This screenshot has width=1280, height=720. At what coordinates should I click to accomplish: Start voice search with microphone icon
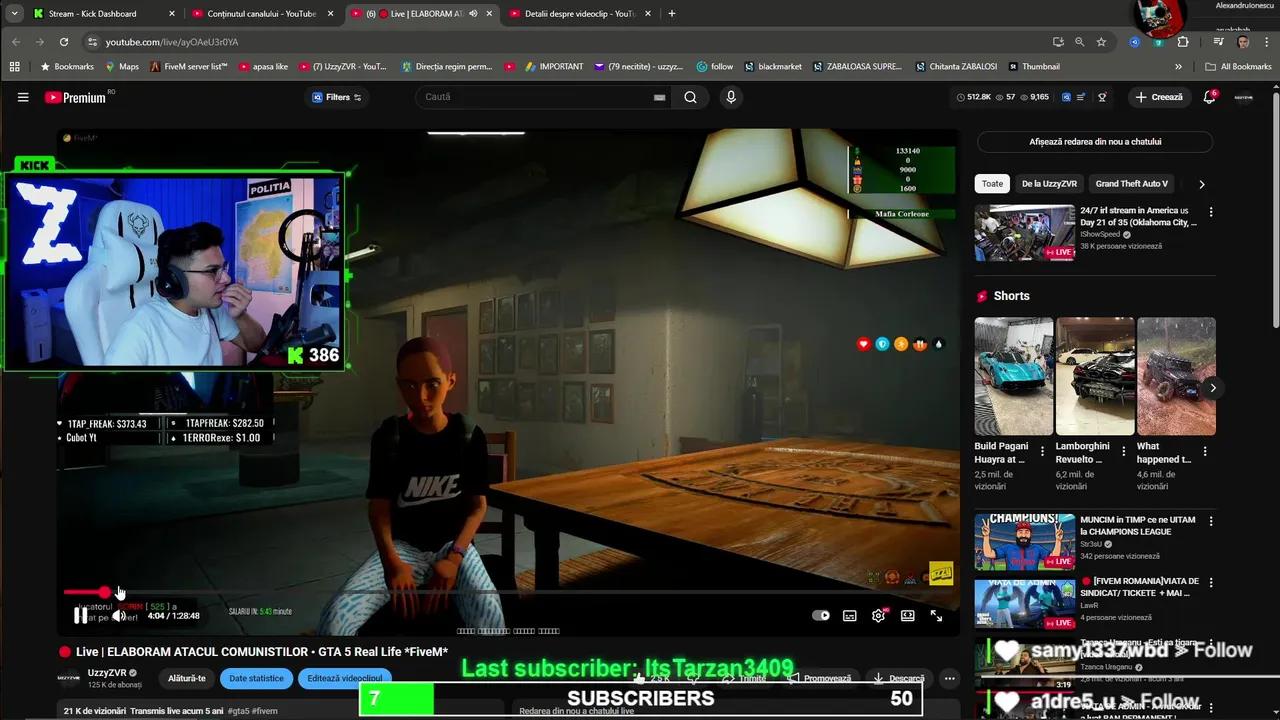pos(731,97)
